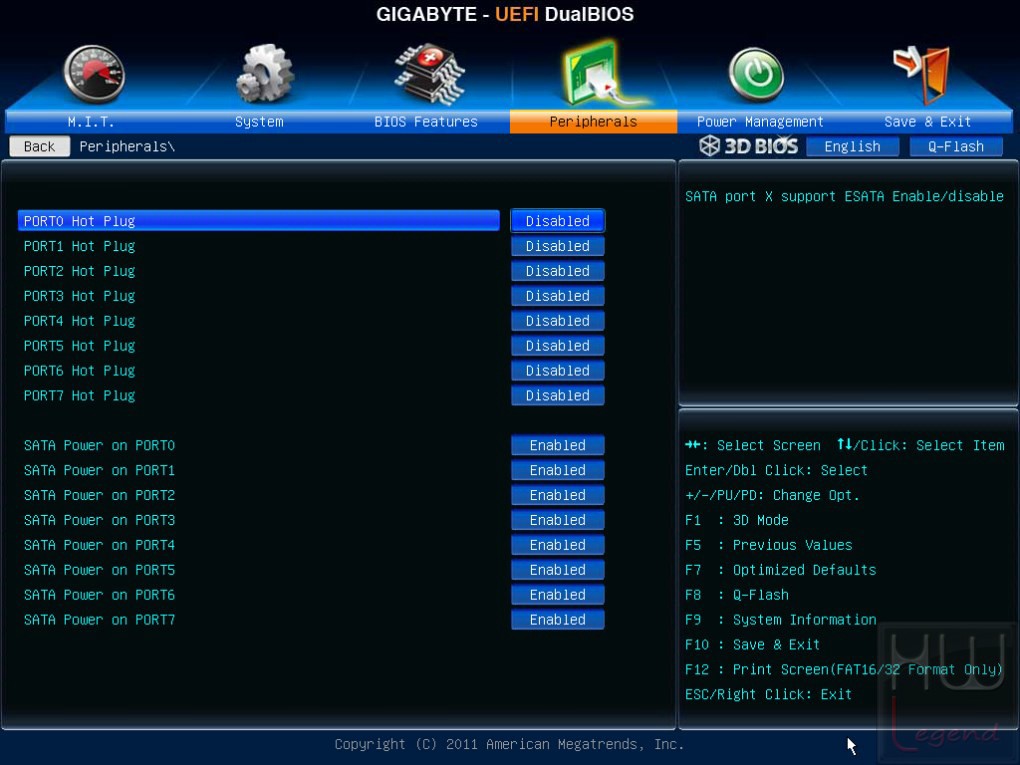This screenshot has width=1020, height=765.
Task: Select the PORT6 Hot Plug label
Action: point(79,371)
